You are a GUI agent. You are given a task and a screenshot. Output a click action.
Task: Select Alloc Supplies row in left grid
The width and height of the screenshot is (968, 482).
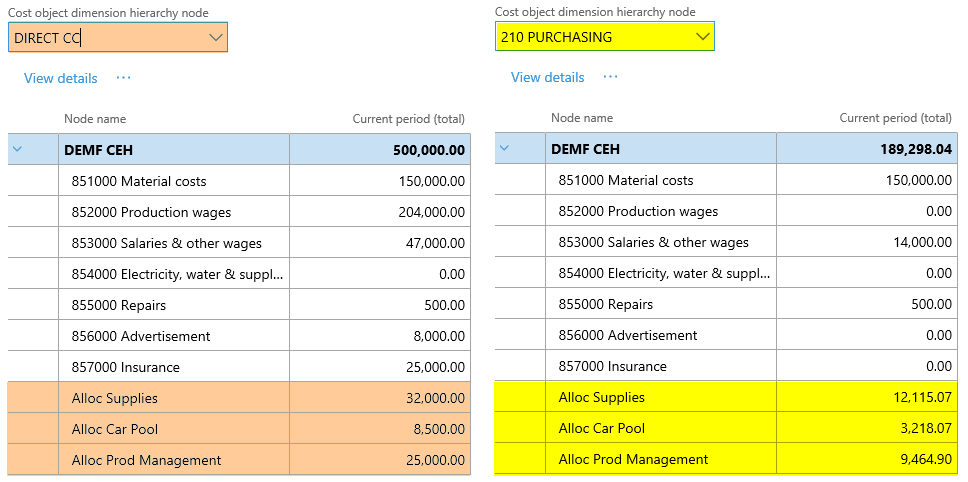[x=115, y=398]
